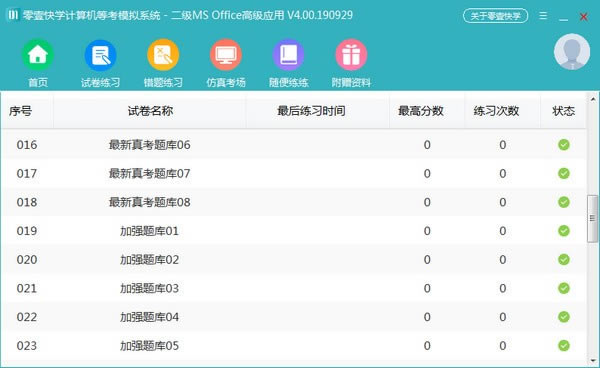The image size is (600, 368).
Task: Open the 附赠资料 gift icon
Action: tap(351, 55)
